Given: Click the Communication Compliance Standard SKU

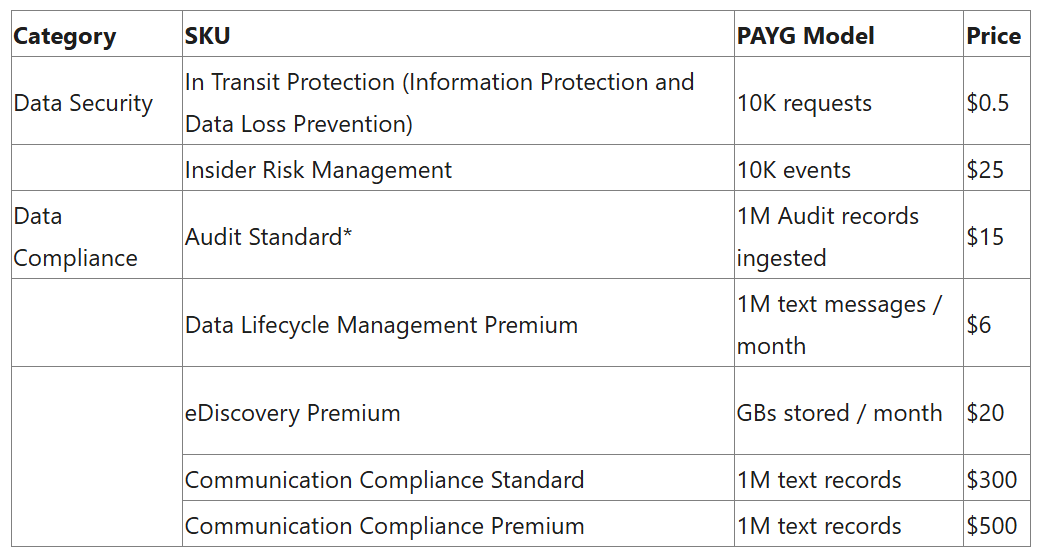Looking at the screenshot, I should (x=384, y=480).
